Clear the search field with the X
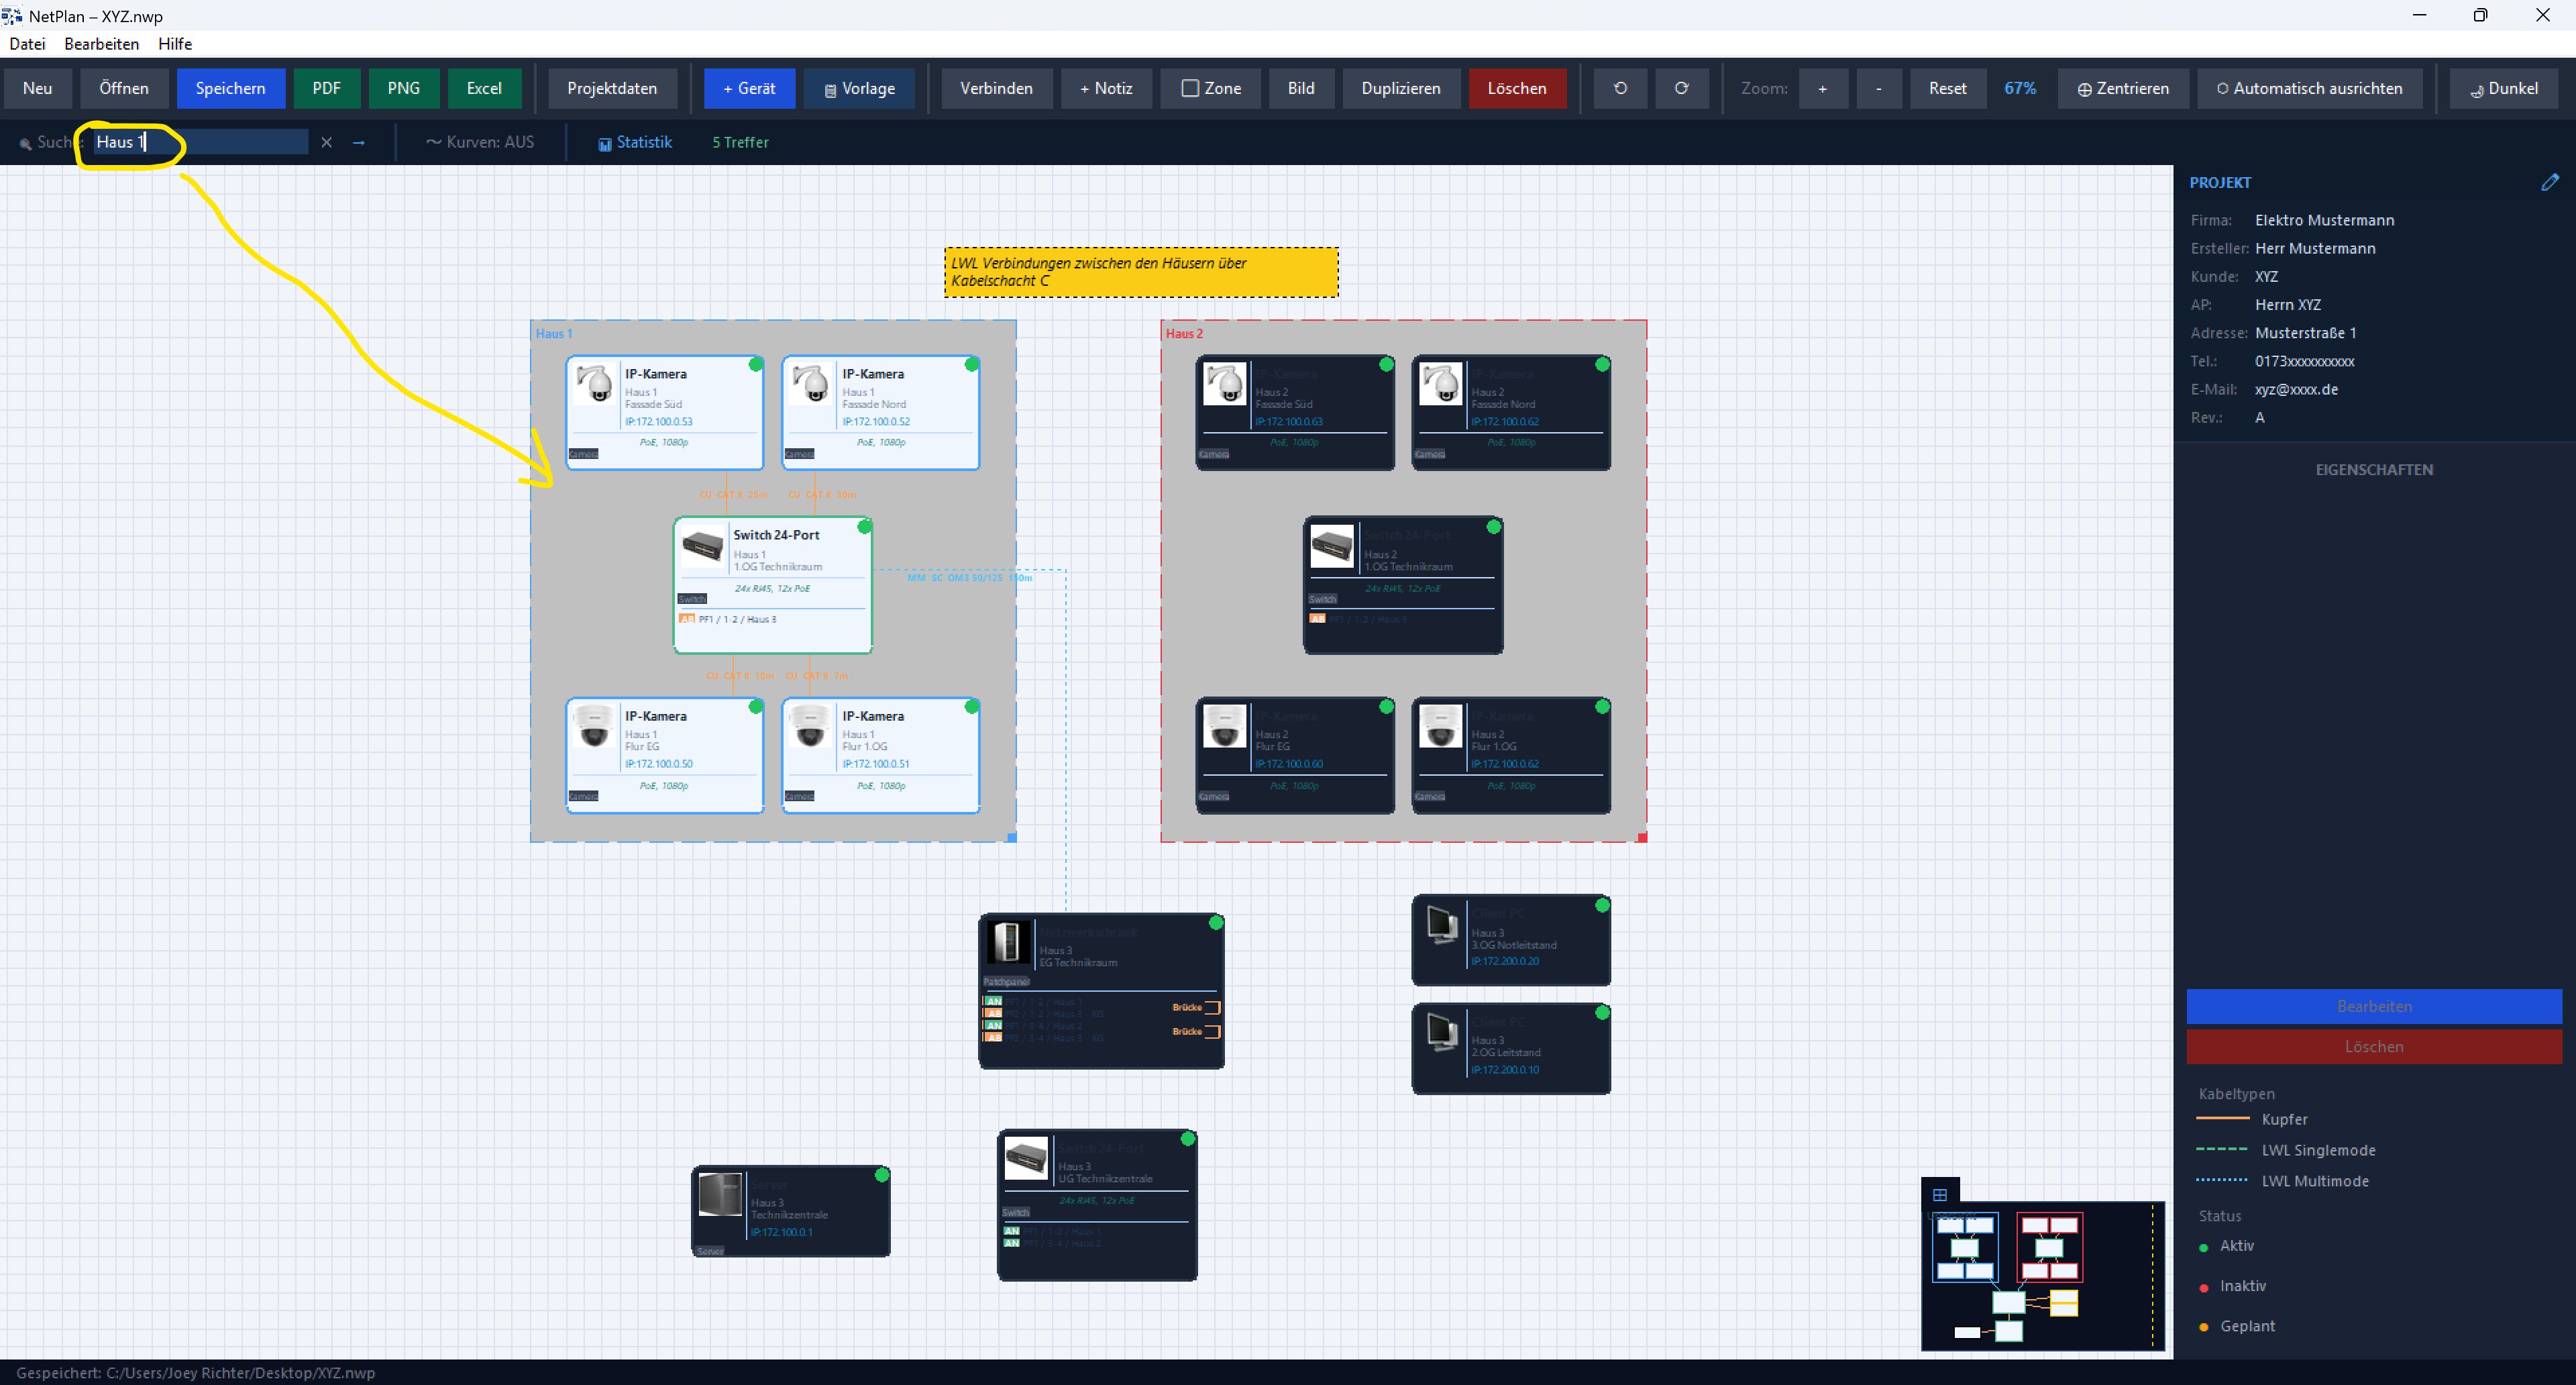The image size is (2576, 1385). [x=326, y=143]
